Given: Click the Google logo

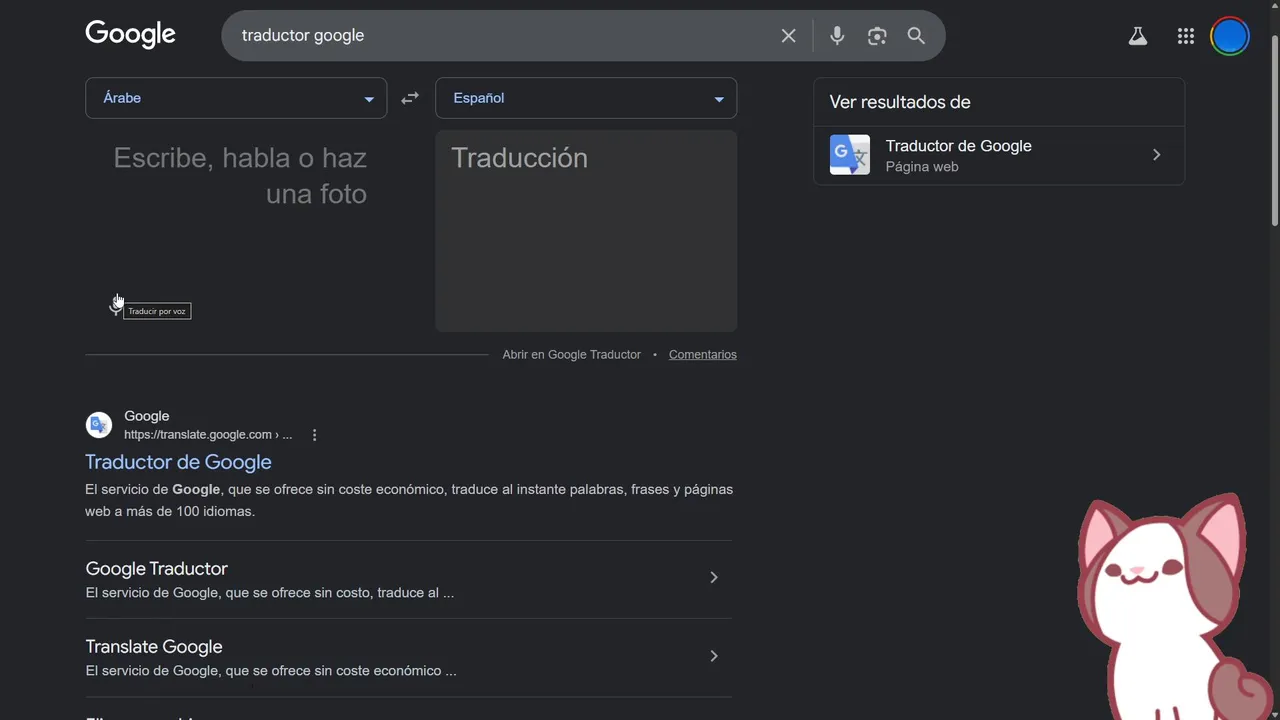Looking at the screenshot, I should (130, 34).
